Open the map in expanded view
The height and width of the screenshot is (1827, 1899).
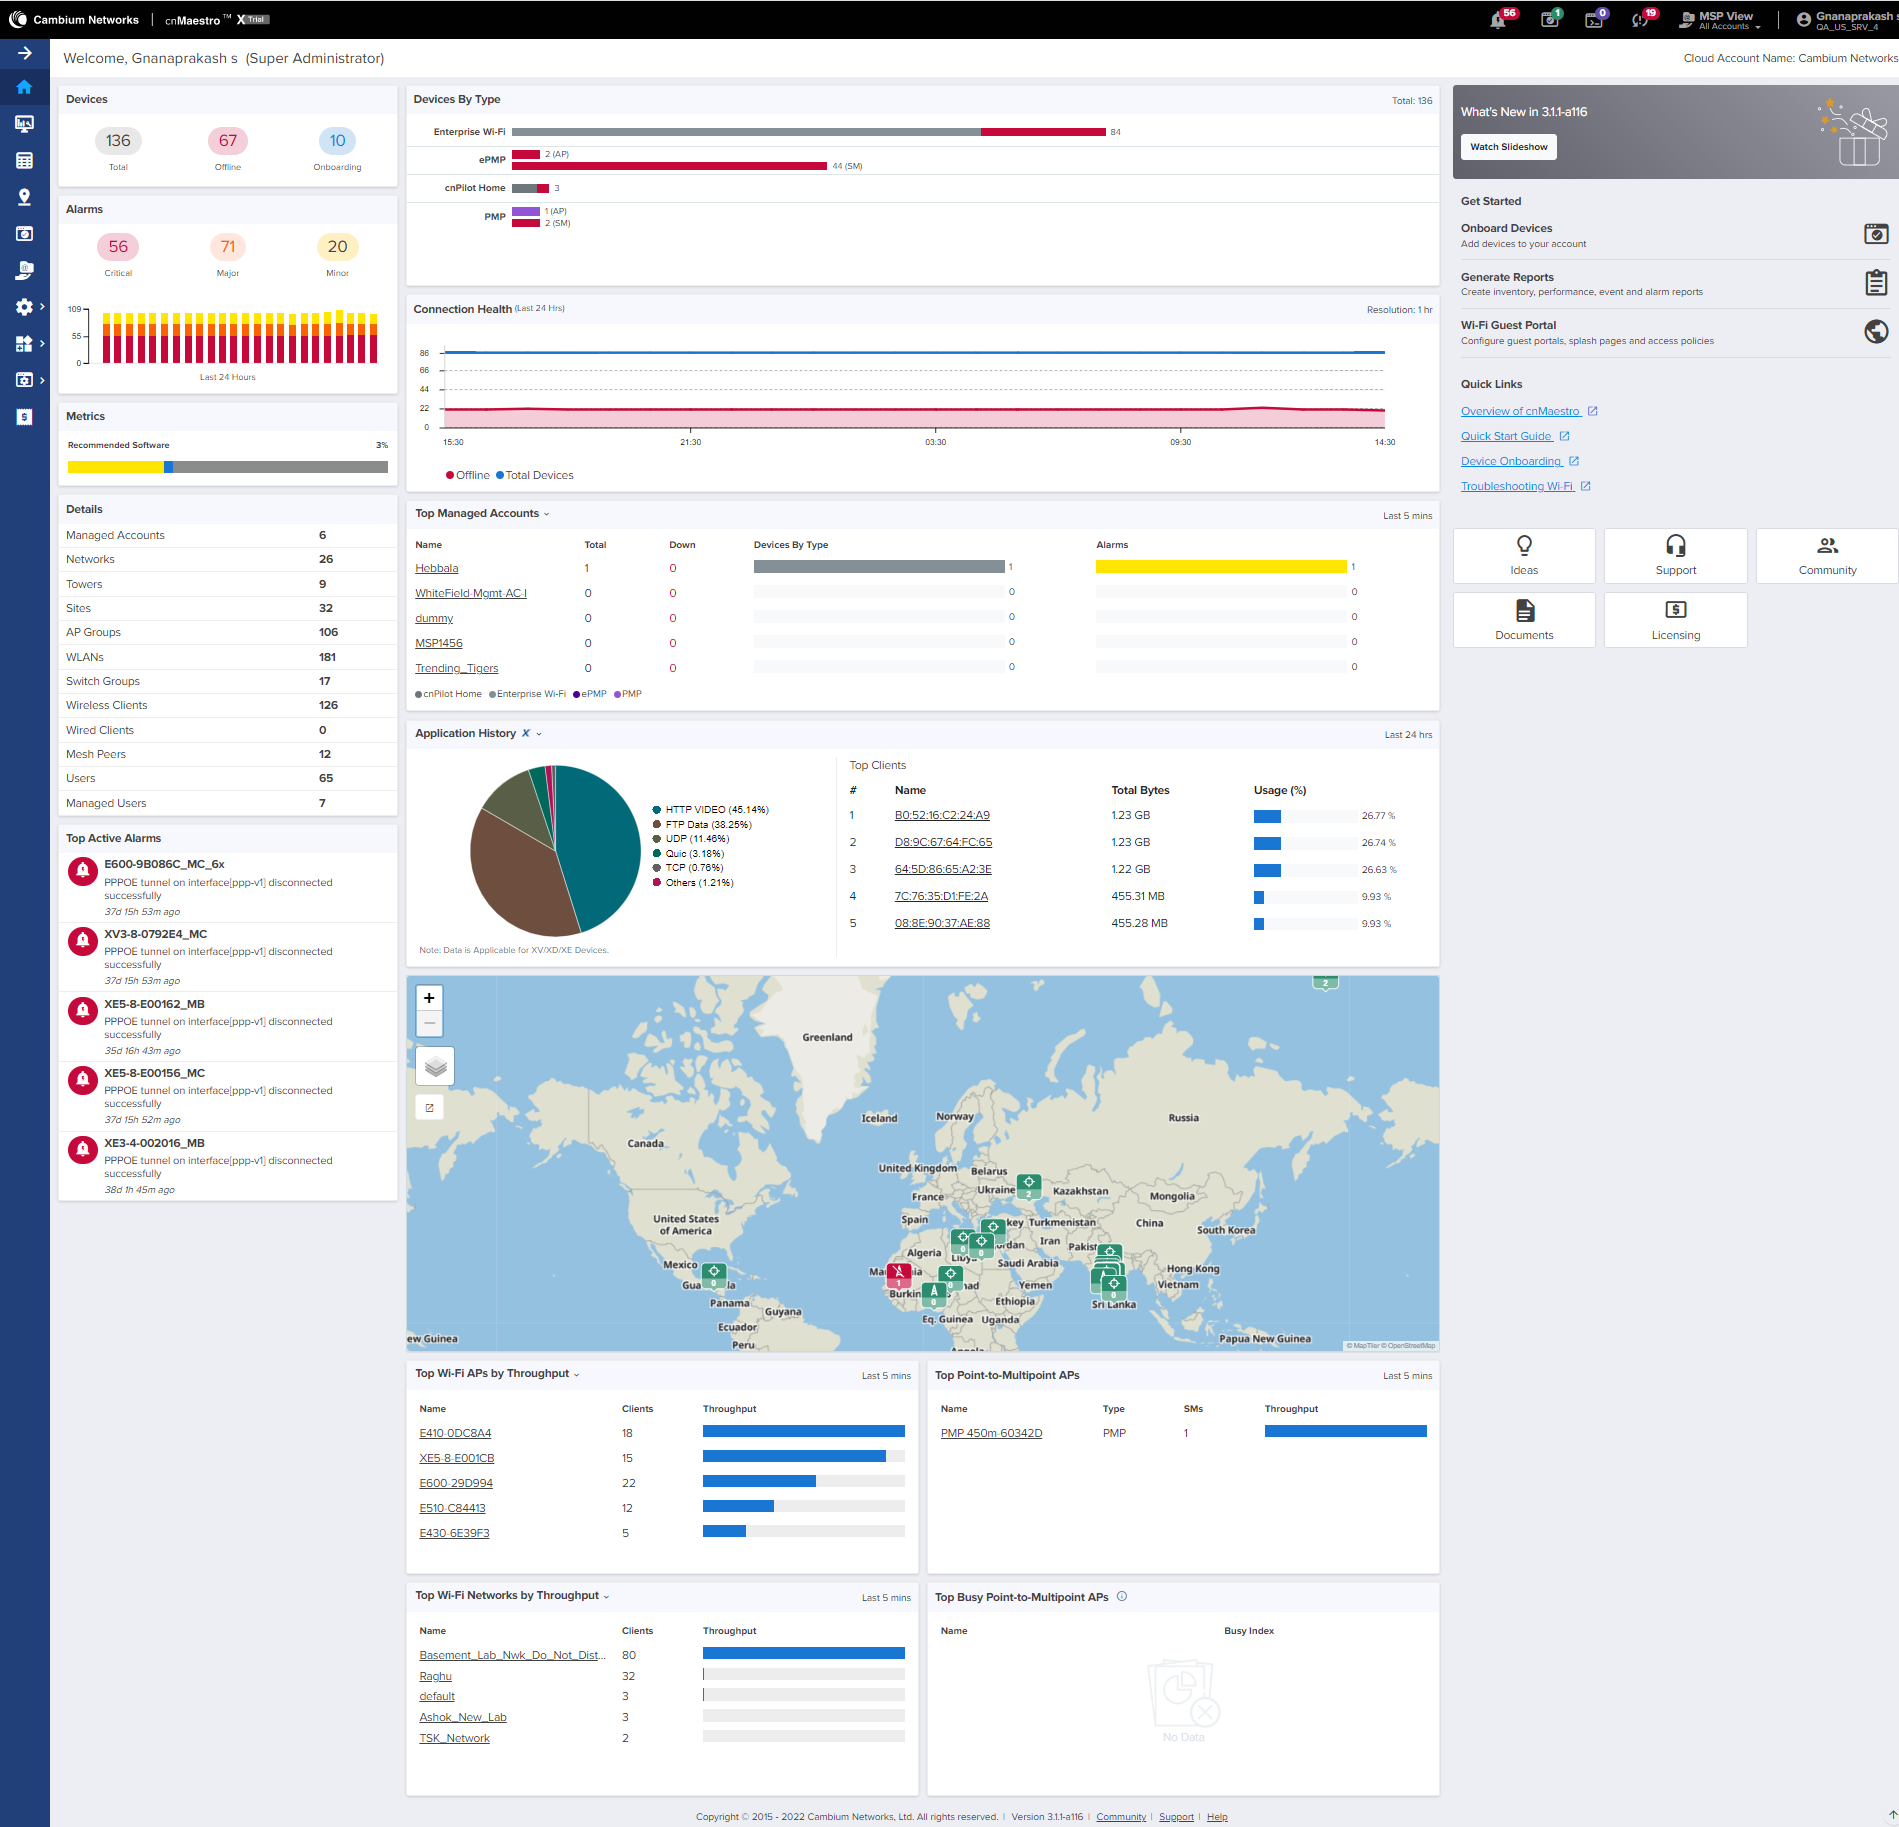(429, 1108)
